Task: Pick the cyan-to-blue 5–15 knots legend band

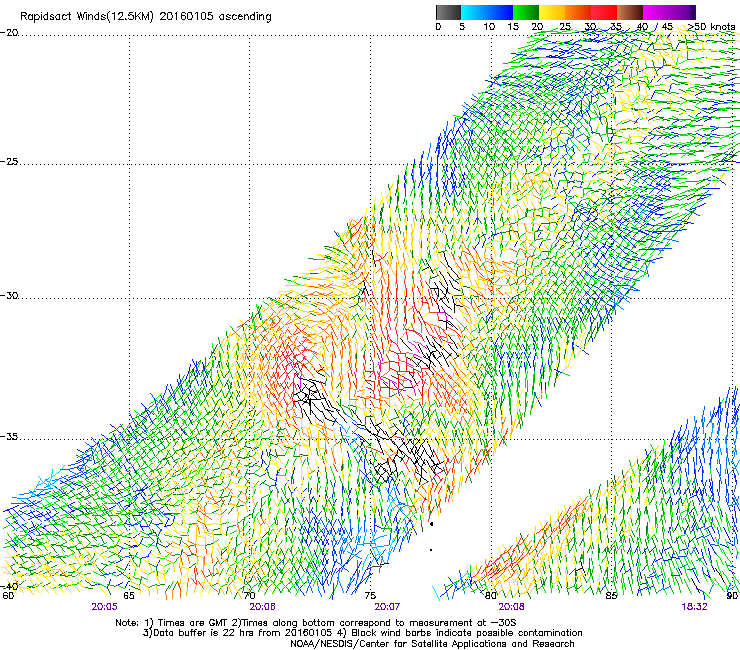Action: (x=487, y=12)
